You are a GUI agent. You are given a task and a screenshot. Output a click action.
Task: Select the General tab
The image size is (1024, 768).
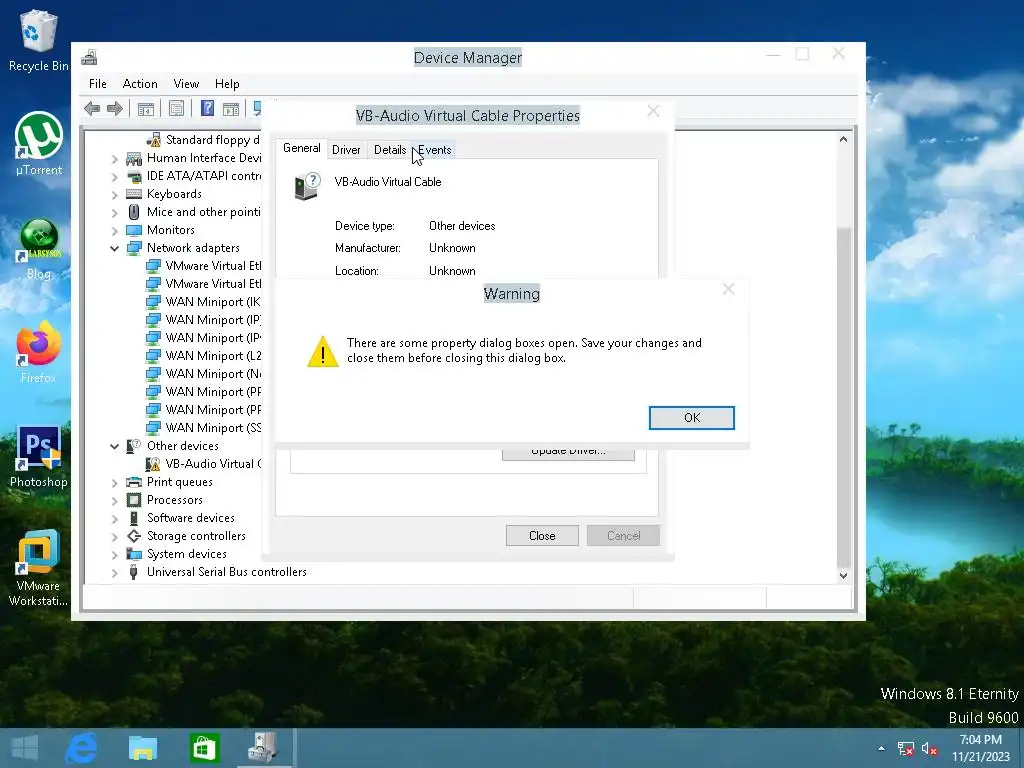pyautogui.click(x=301, y=148)
